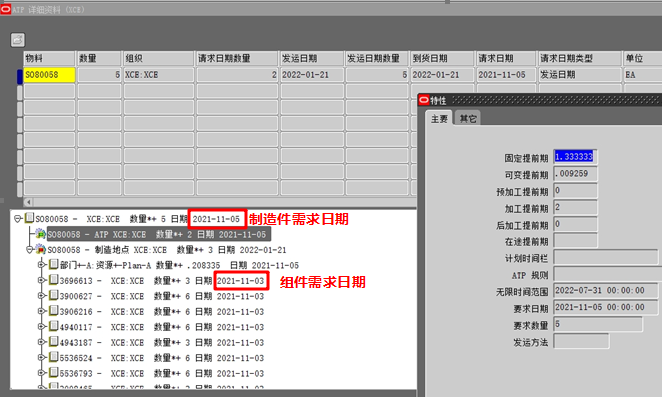Expand component 4943187 node
662x397 pixels.
coord(41,342)
